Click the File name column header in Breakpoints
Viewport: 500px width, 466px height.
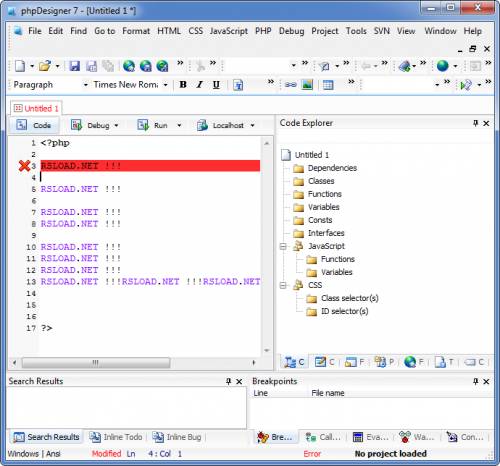tap(328, 393)
